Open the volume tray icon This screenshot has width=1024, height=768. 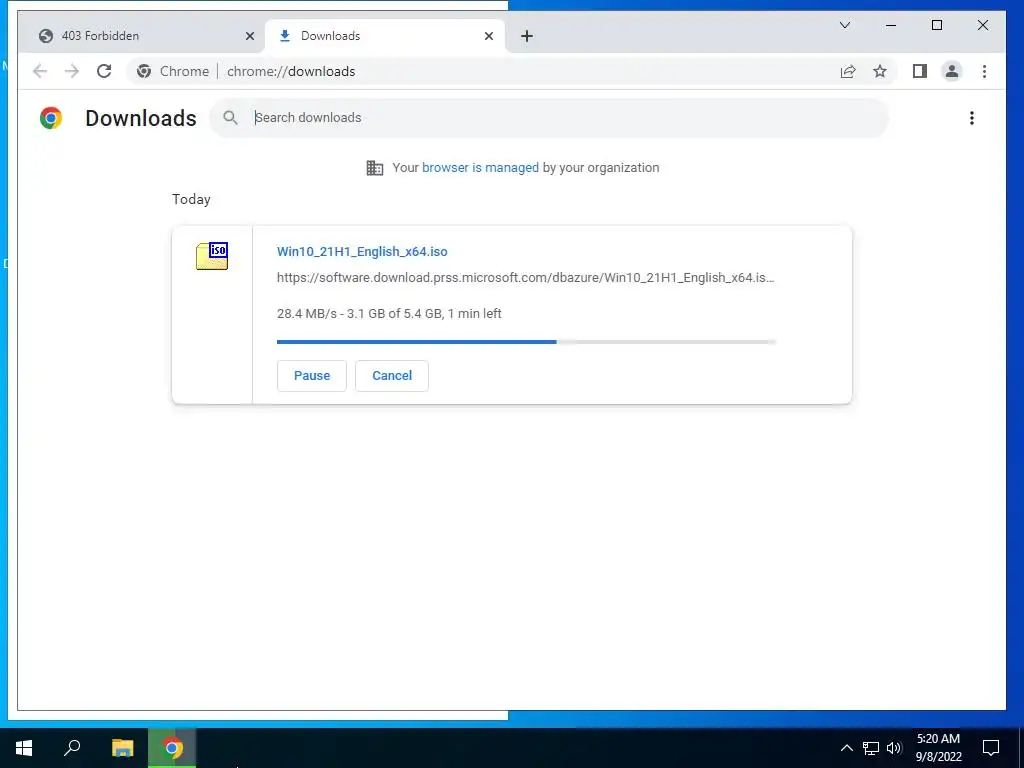tap(894, 748)
